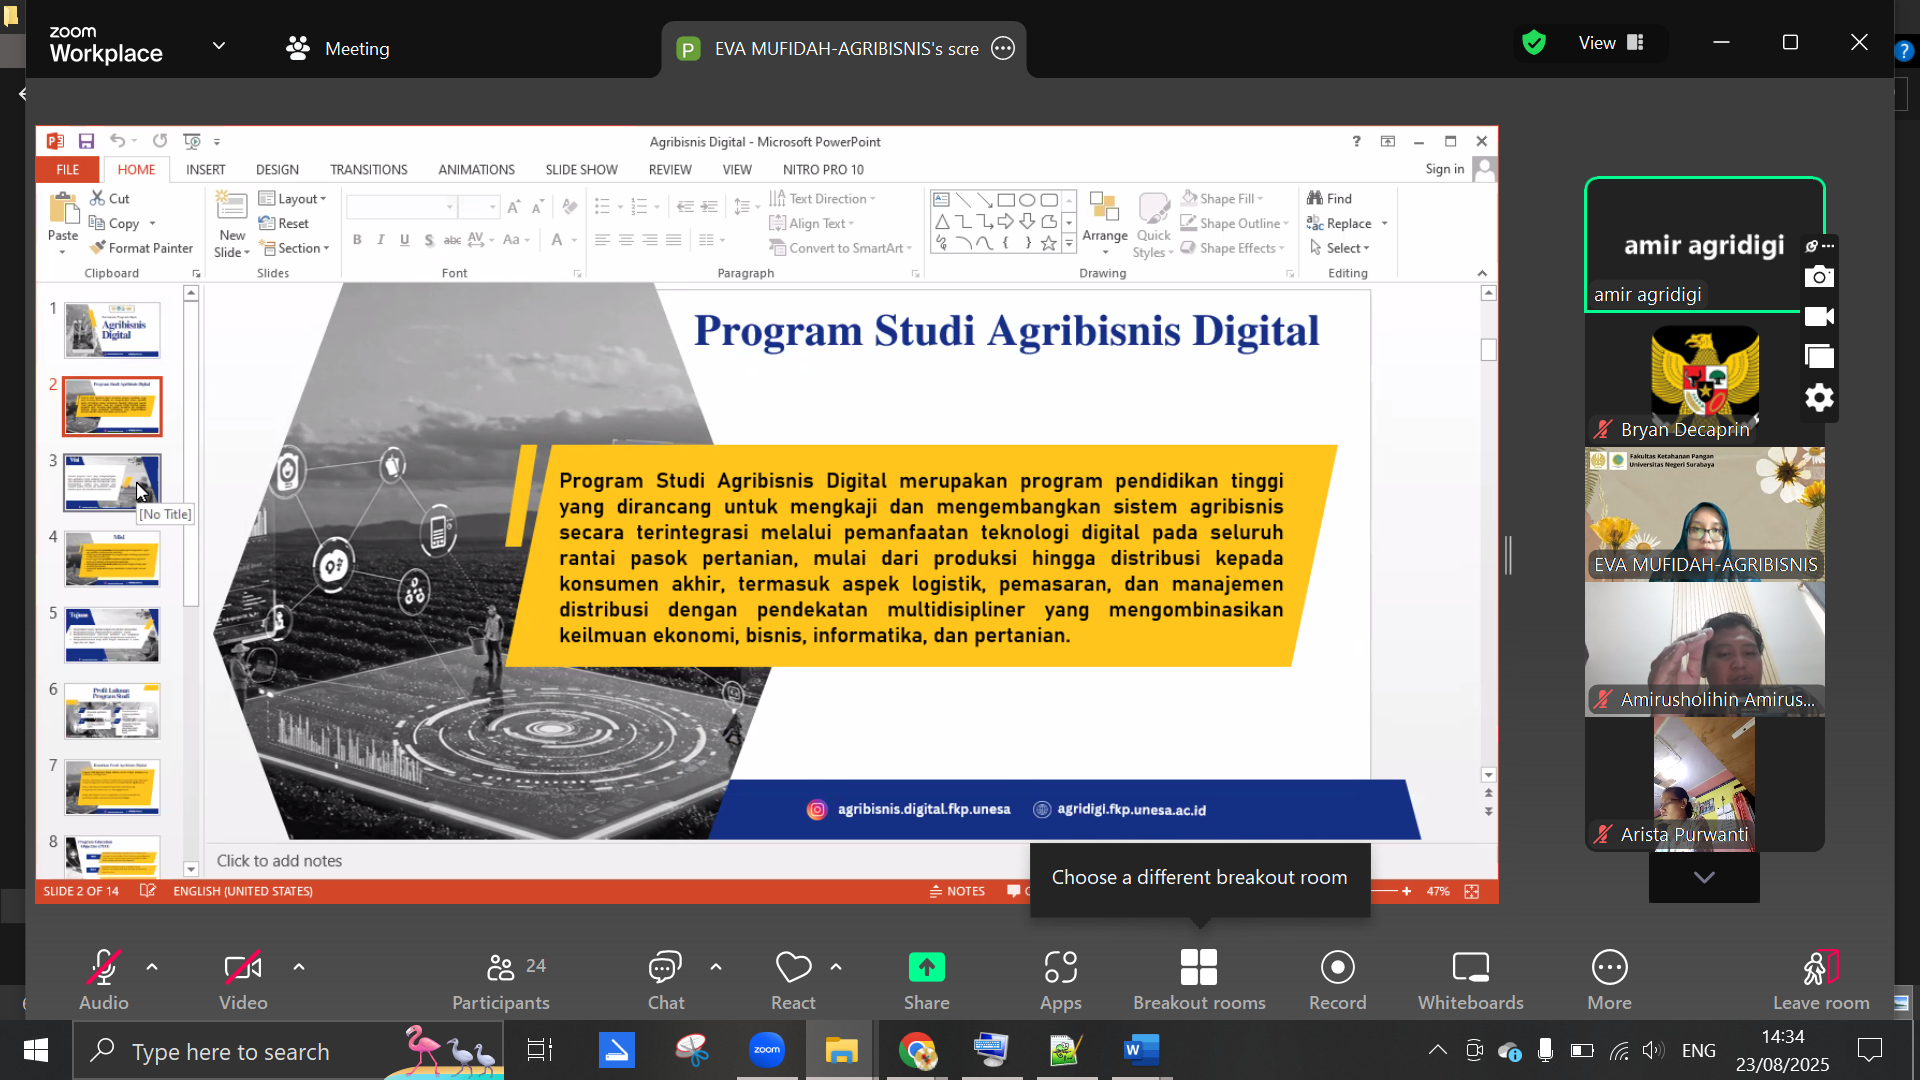Viewport: 1920px width, 1080px height.
Task: Switch to the Meeting tab
Action: (x=337, y=48)
